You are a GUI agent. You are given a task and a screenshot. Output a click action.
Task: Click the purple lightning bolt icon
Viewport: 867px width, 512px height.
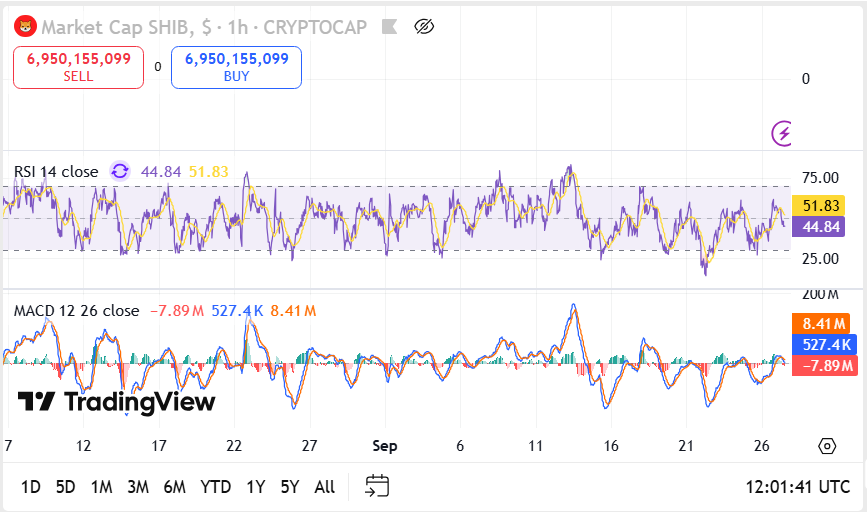point(783,132)
